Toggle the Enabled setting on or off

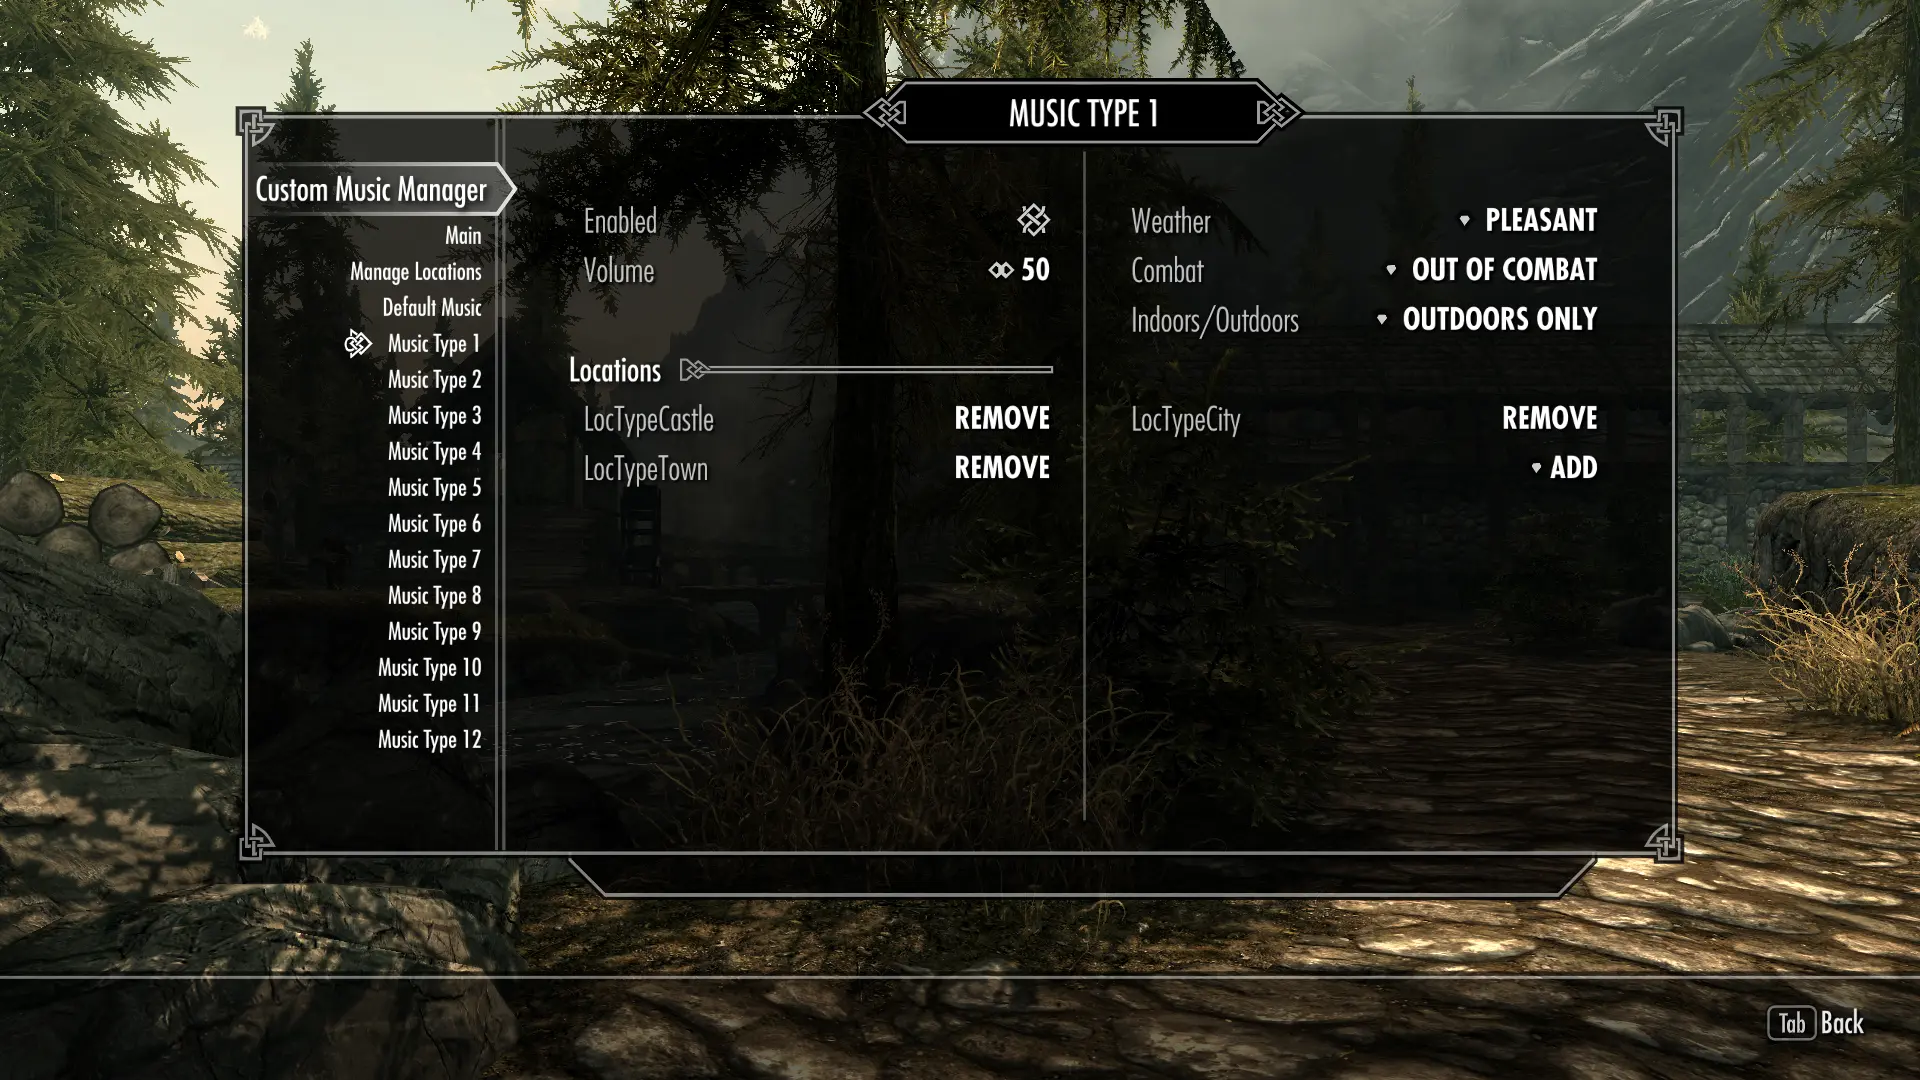click(1033, 220)
